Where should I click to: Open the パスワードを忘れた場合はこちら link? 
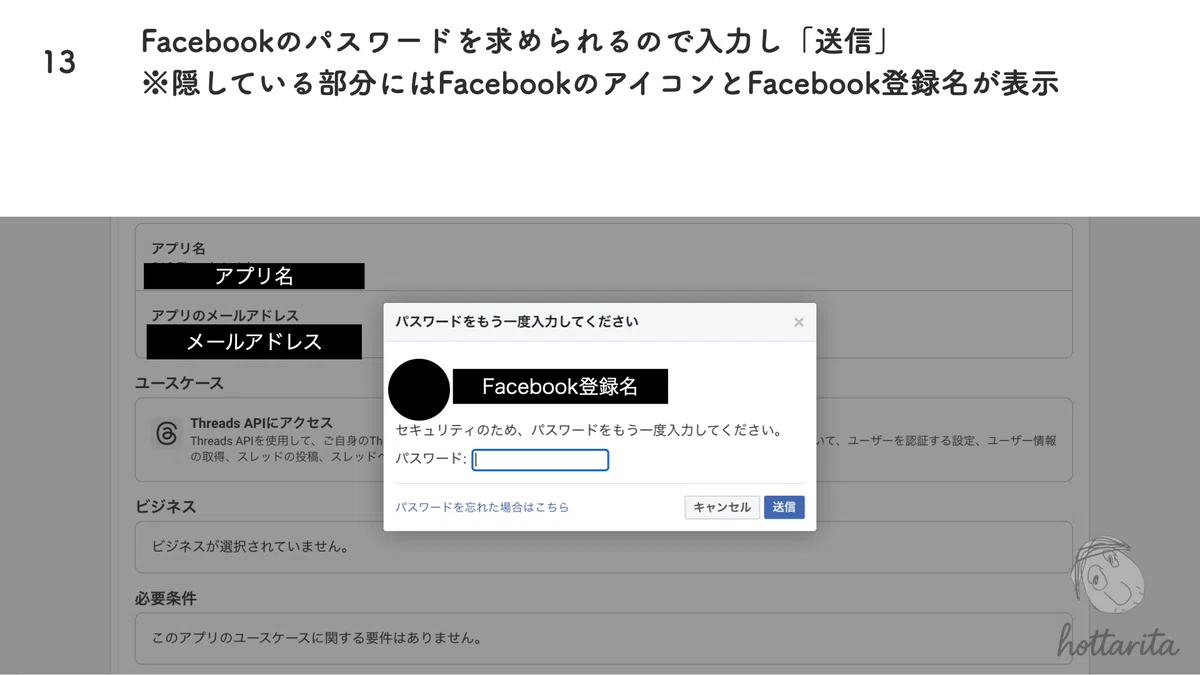482,507
